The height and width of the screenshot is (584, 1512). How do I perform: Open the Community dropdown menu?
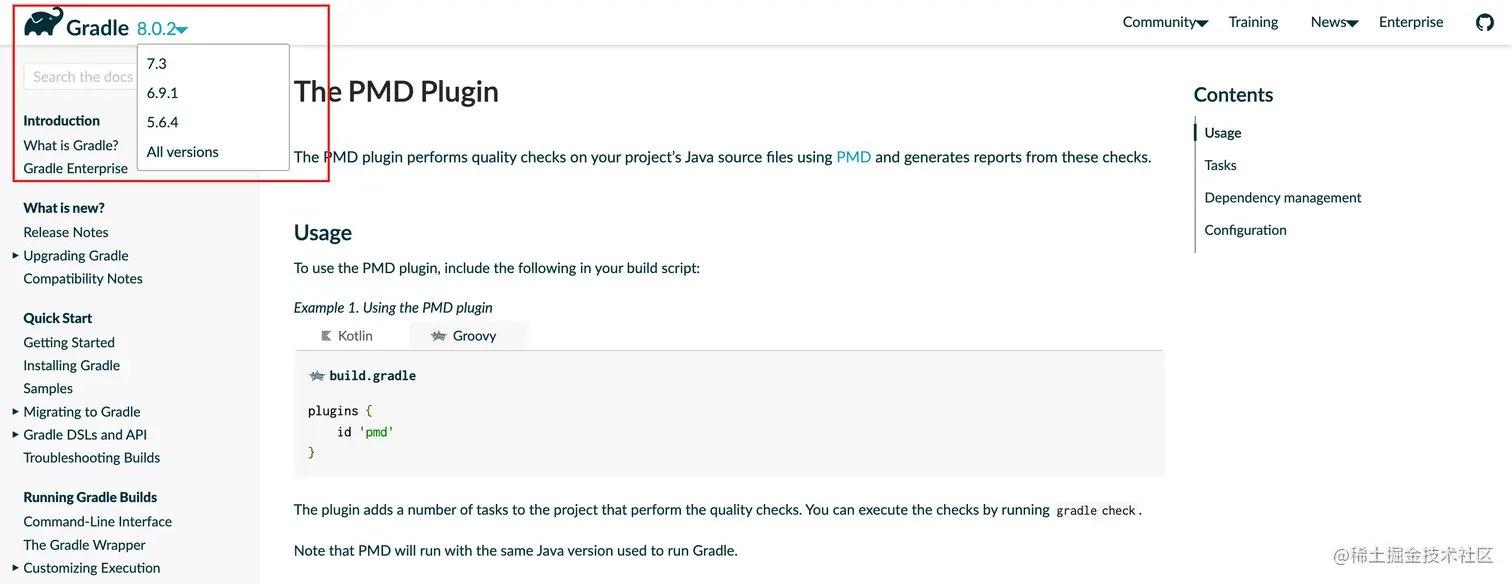[x=1165, y=22]
